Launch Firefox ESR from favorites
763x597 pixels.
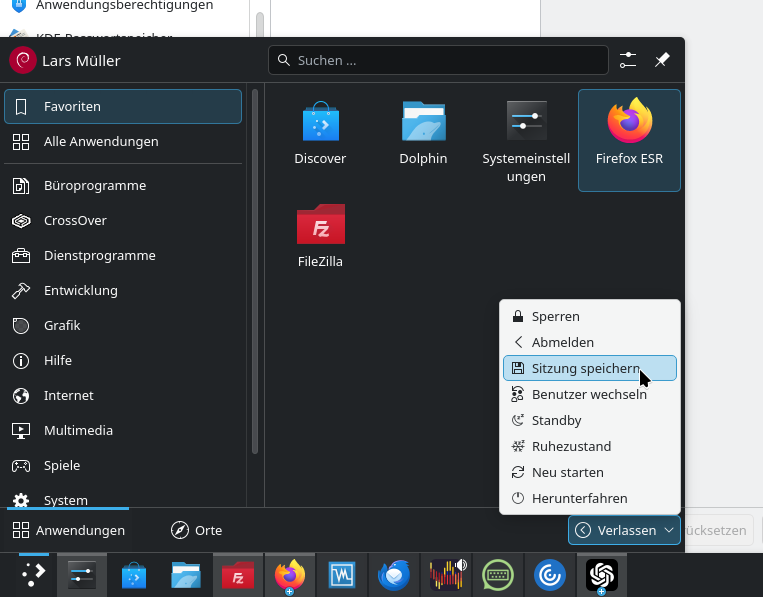click(x=629, y=133)
